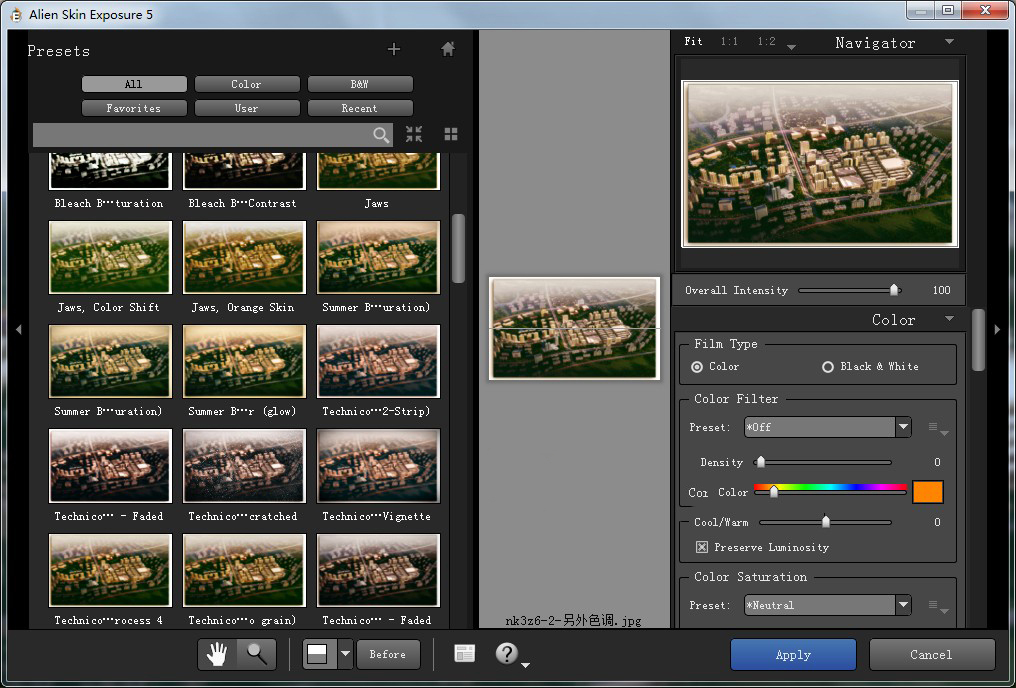Choose the Technico···cratched preset thumbnail
1016x688 pixels.
[244, 466]
